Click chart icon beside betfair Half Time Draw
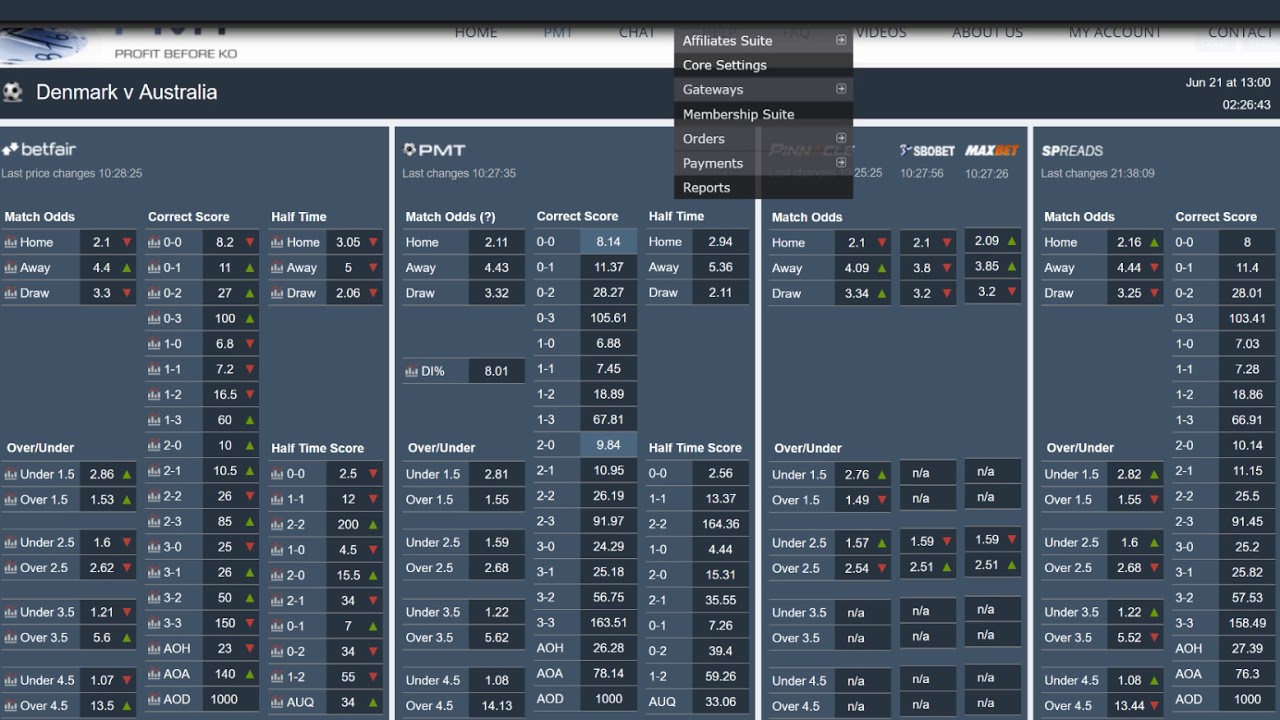 [x=277, y=294]
